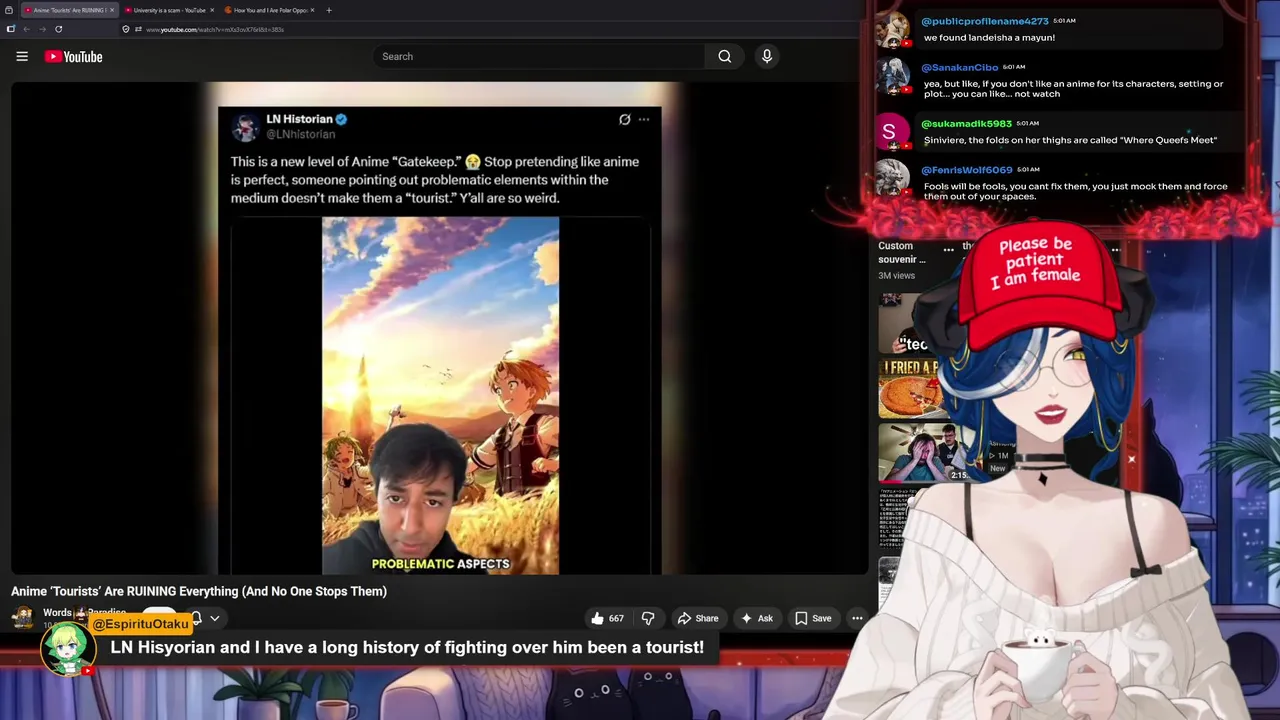This screenshot has height=720, width=1280.
Task: Click the Grok icon on the tweet
Action: click(x=625, y=120)
